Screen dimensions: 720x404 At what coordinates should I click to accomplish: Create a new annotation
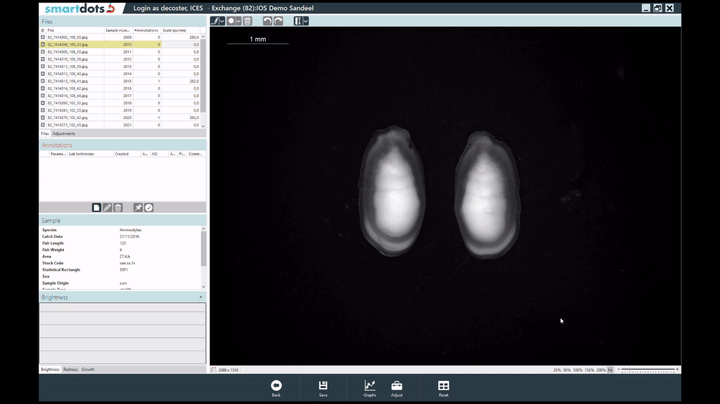click(96, 207)
